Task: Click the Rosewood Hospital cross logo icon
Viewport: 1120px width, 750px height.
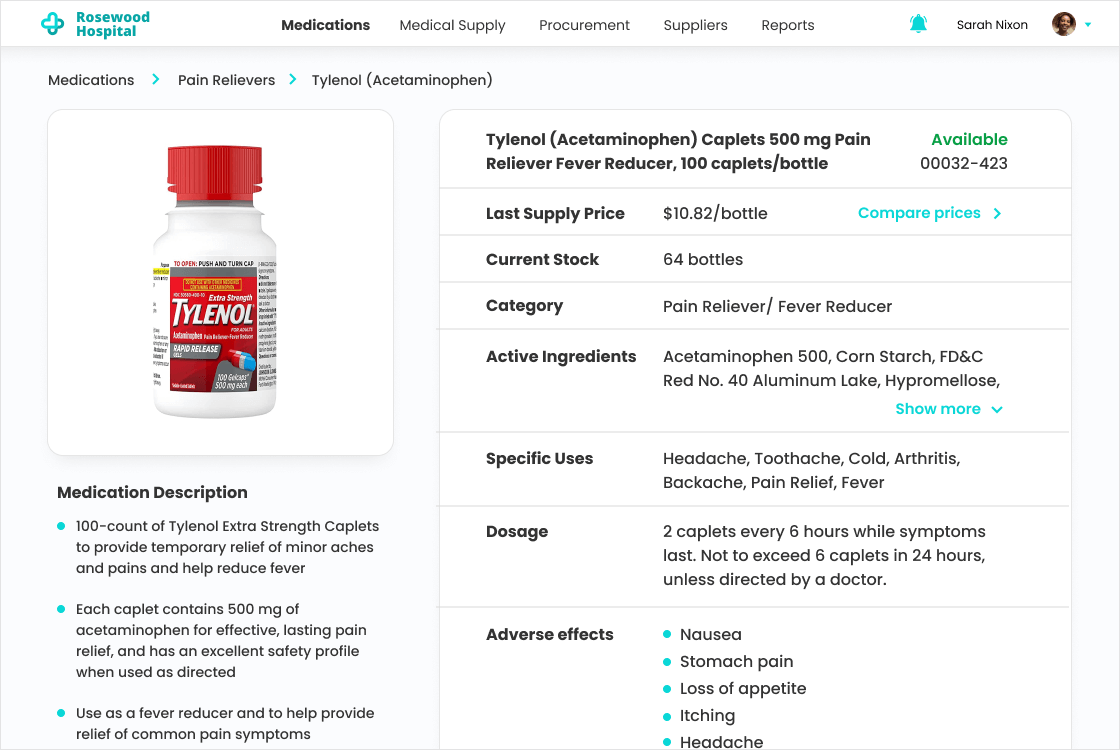Action: pos(53,25)
